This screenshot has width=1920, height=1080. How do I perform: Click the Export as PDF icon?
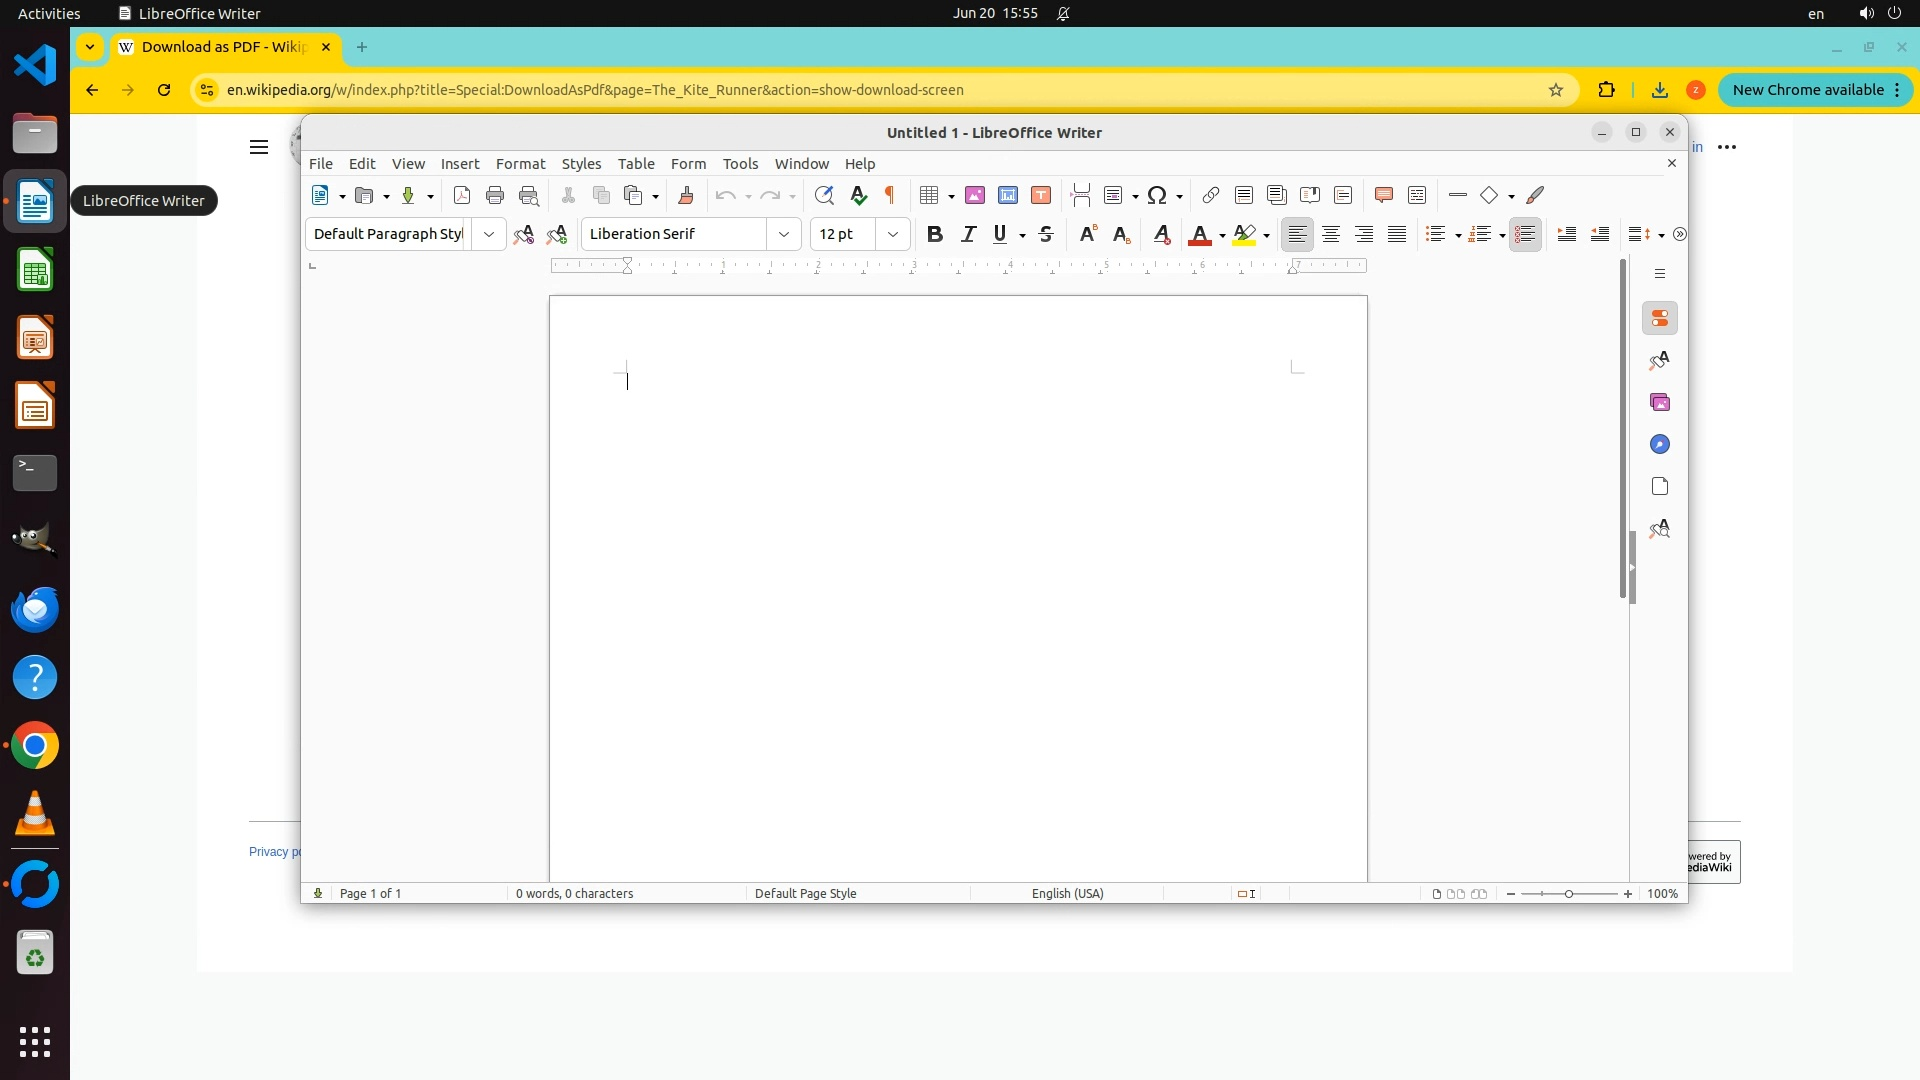click(461, 195)
